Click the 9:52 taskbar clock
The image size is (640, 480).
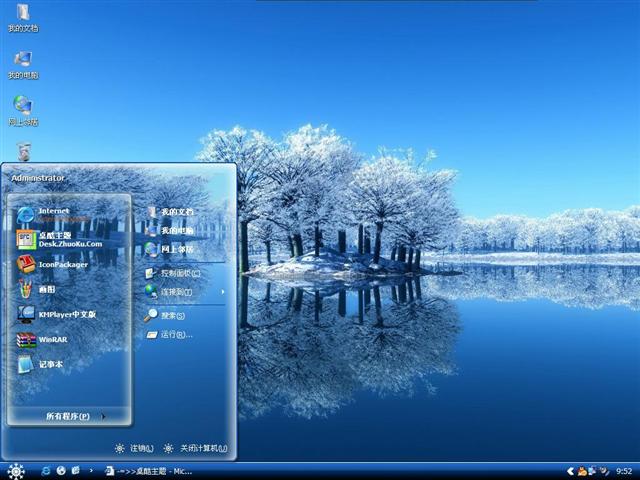[624, 471]
